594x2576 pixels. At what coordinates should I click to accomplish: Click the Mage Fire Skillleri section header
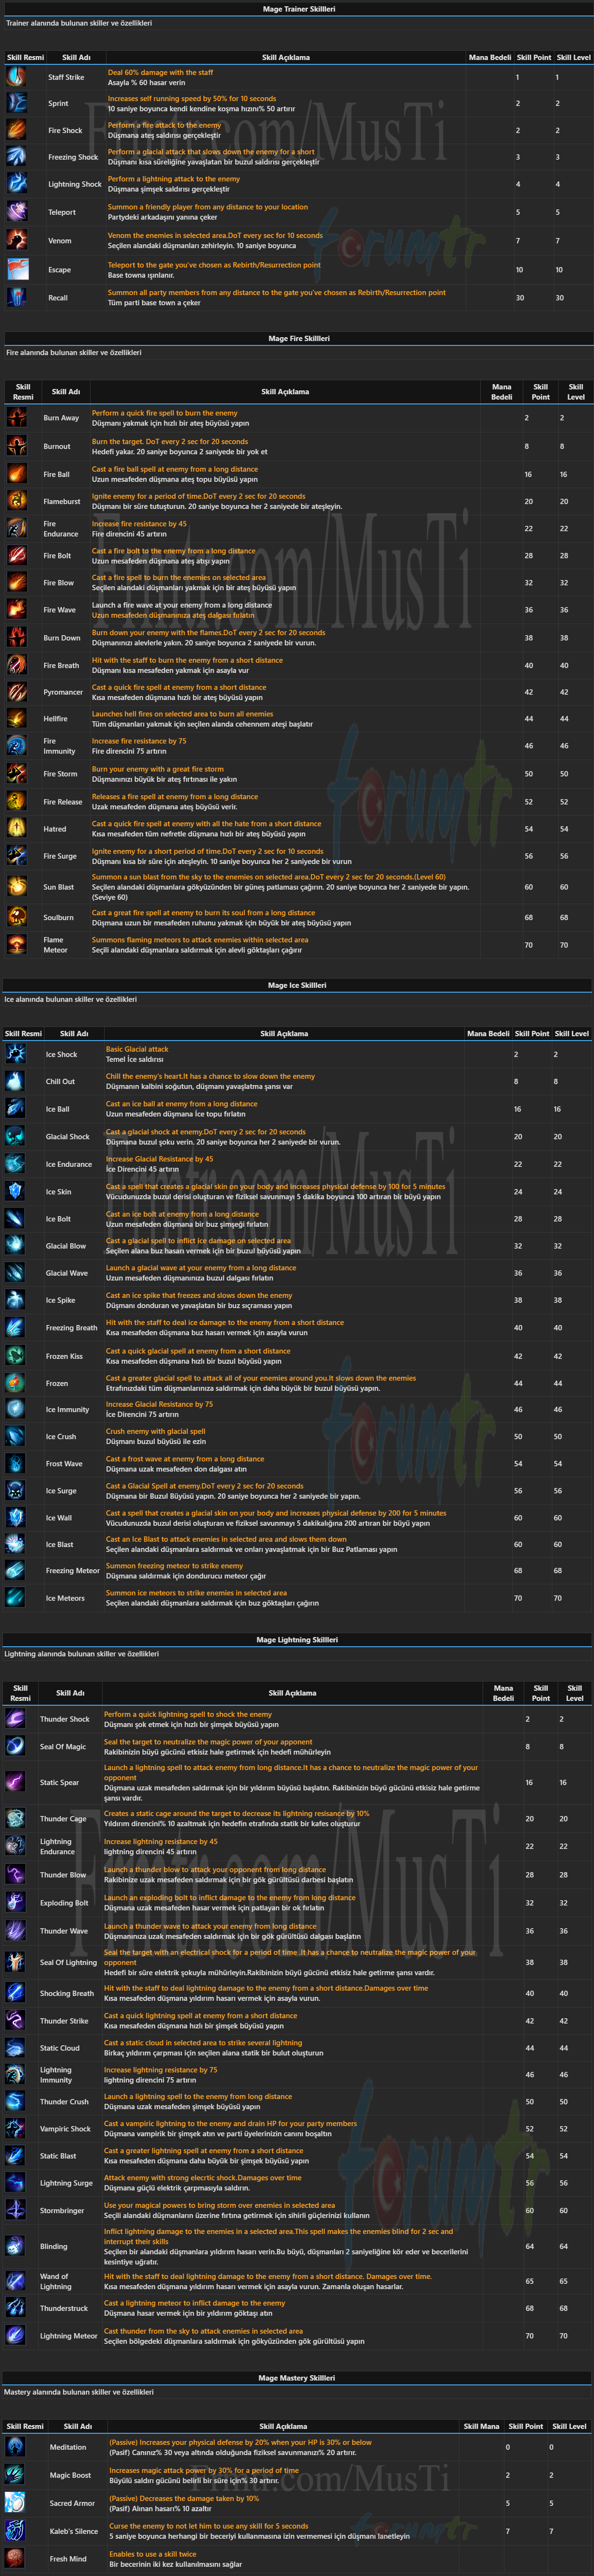298,338
